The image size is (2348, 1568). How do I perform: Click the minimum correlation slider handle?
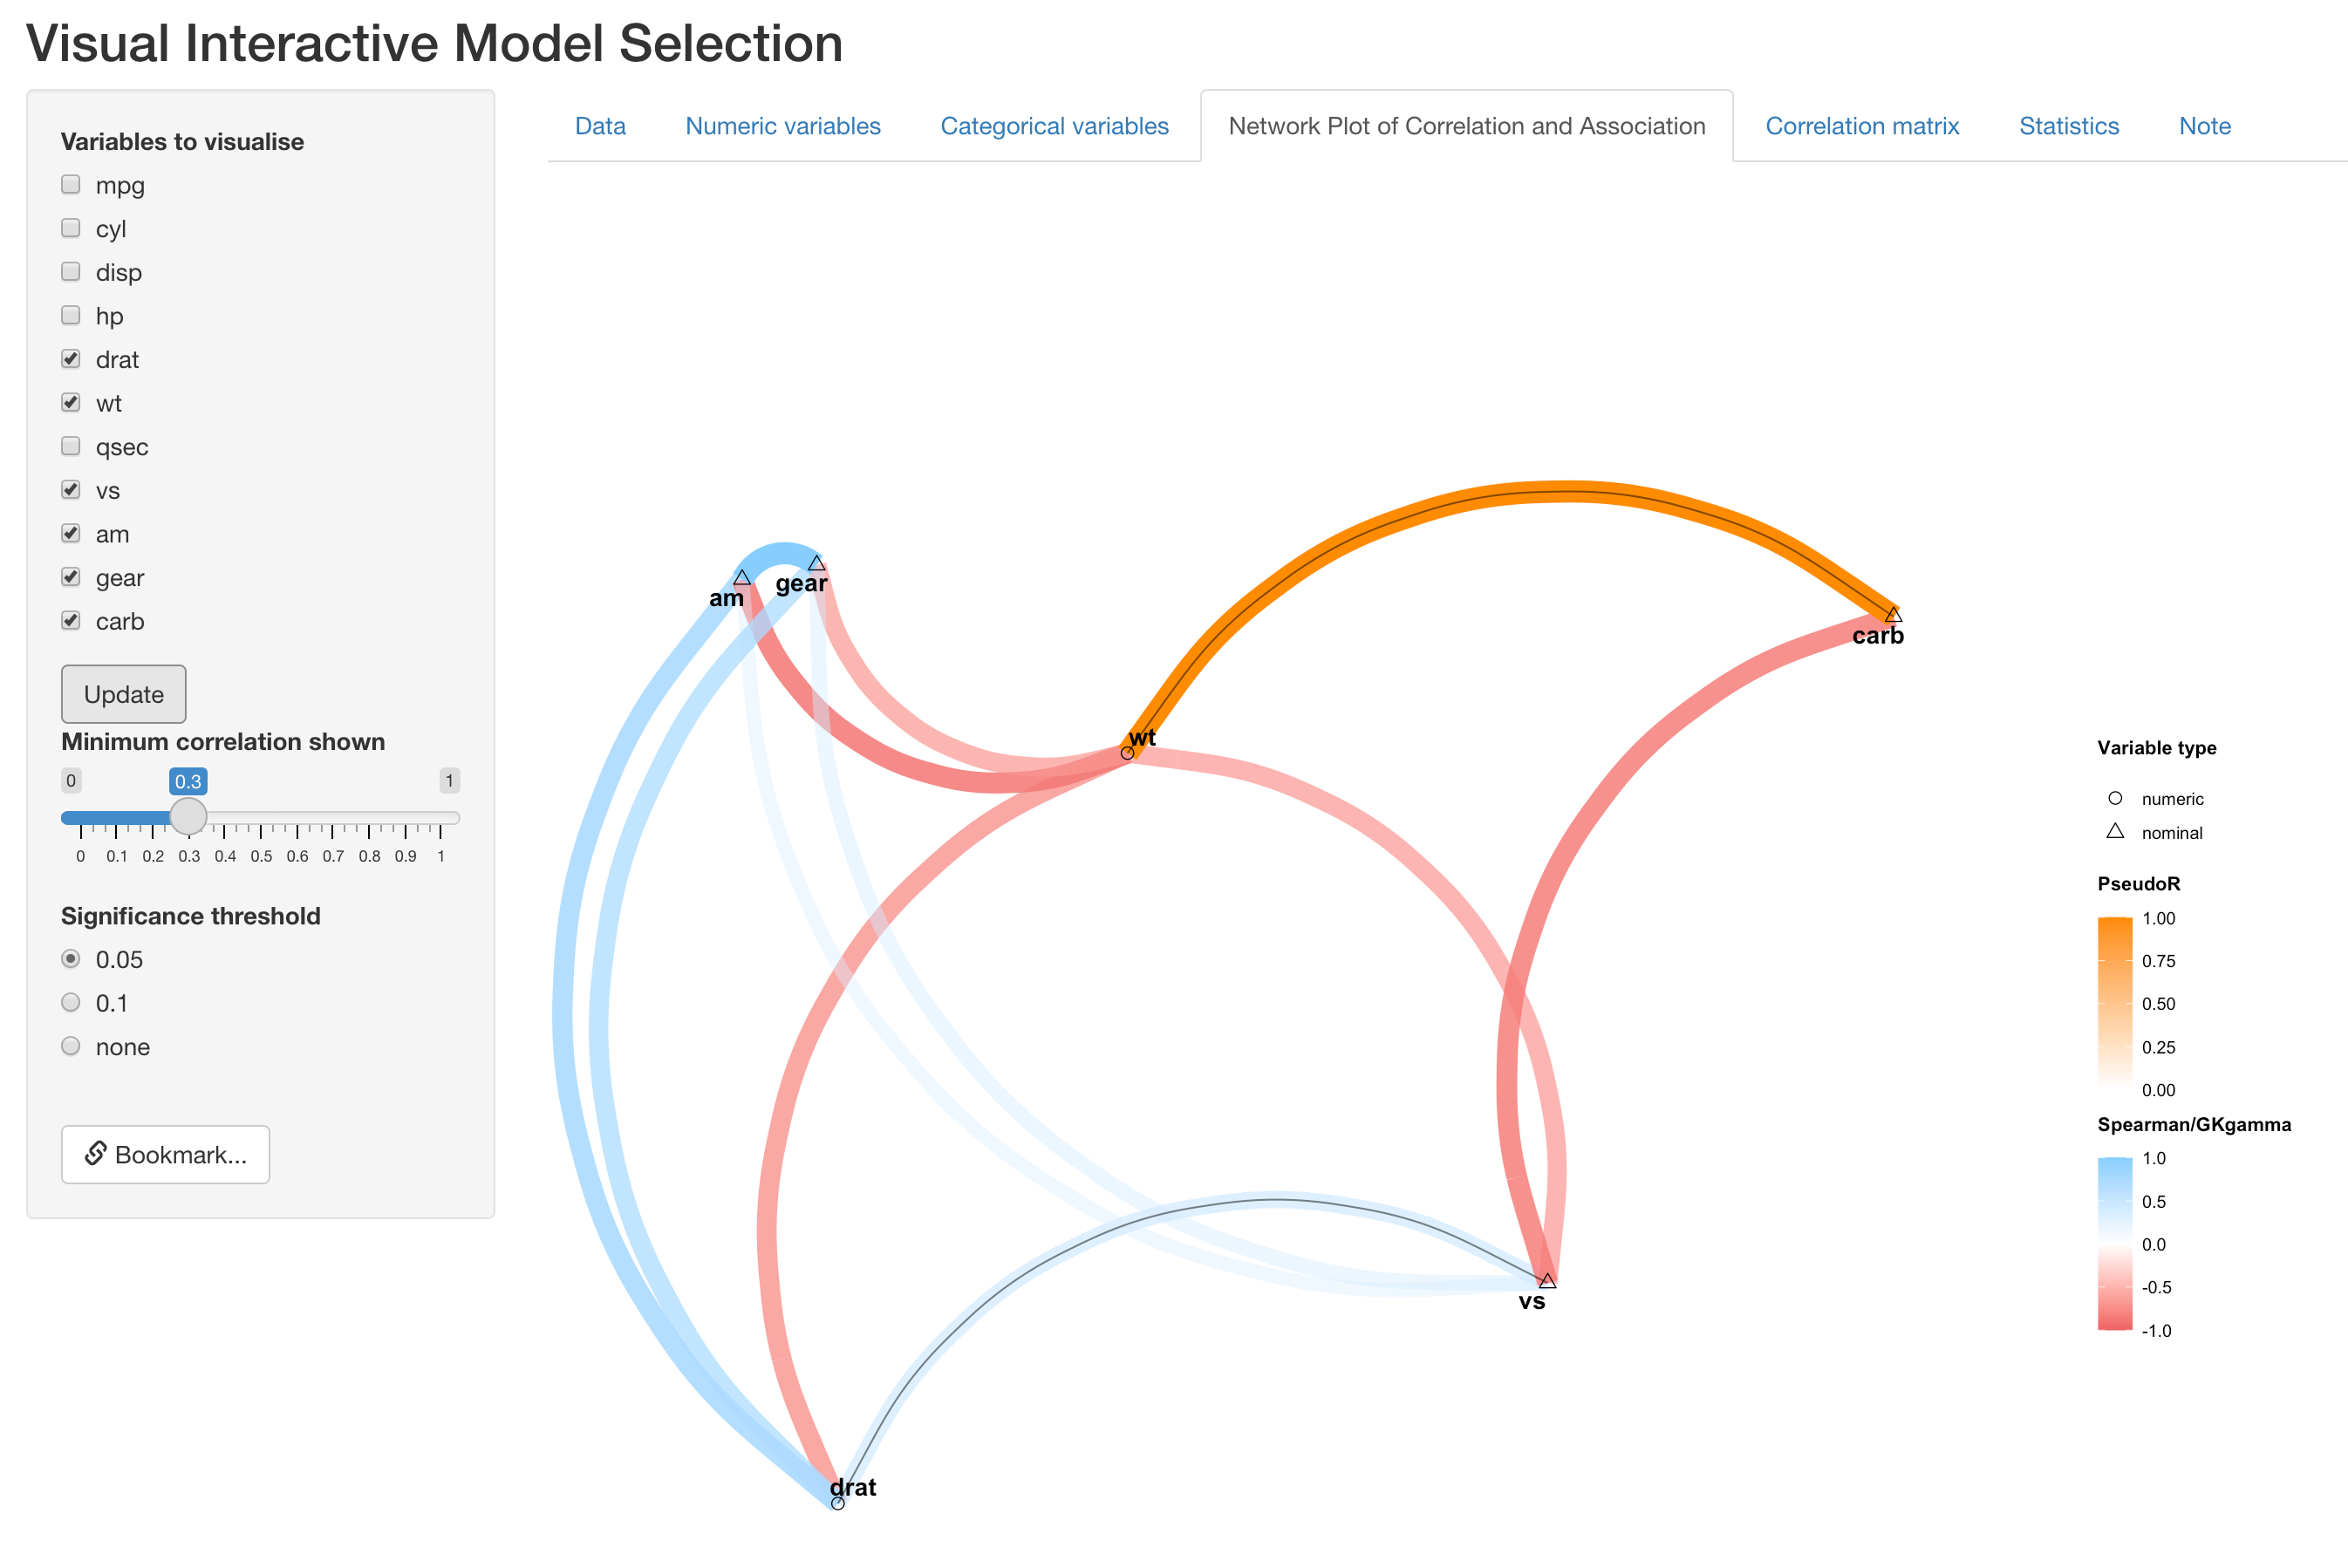point(188,817)
